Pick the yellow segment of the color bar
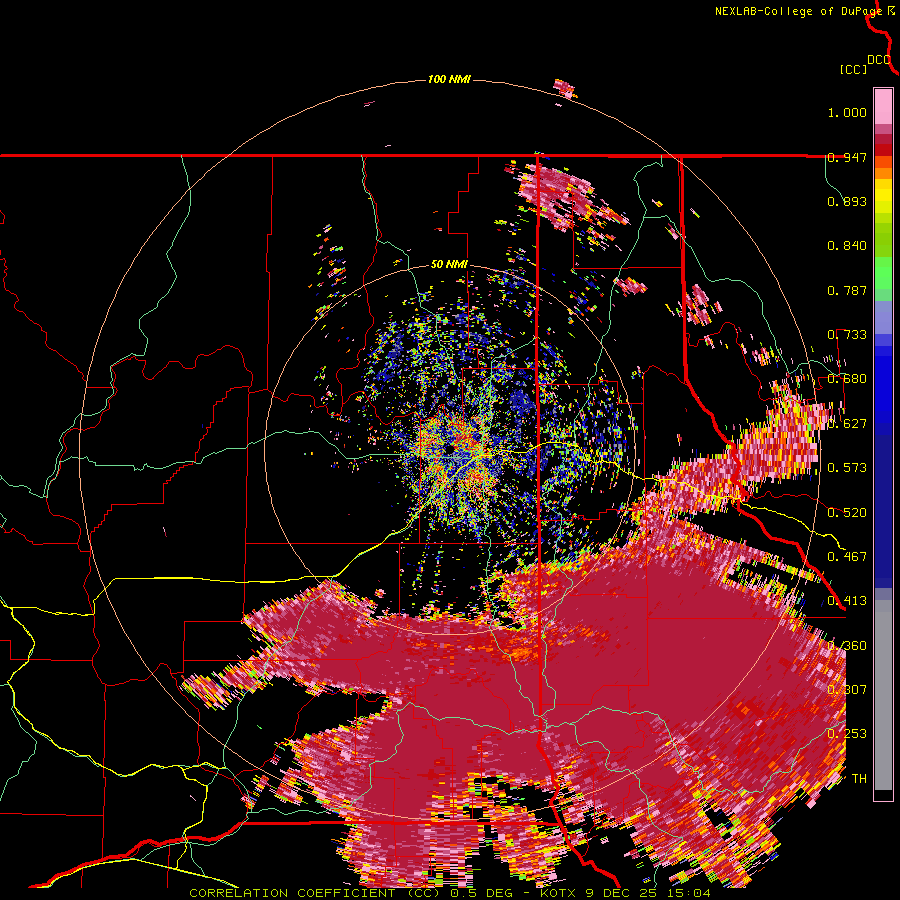The width and height of the screenshot is (900, 900). [x=883, y=197]
